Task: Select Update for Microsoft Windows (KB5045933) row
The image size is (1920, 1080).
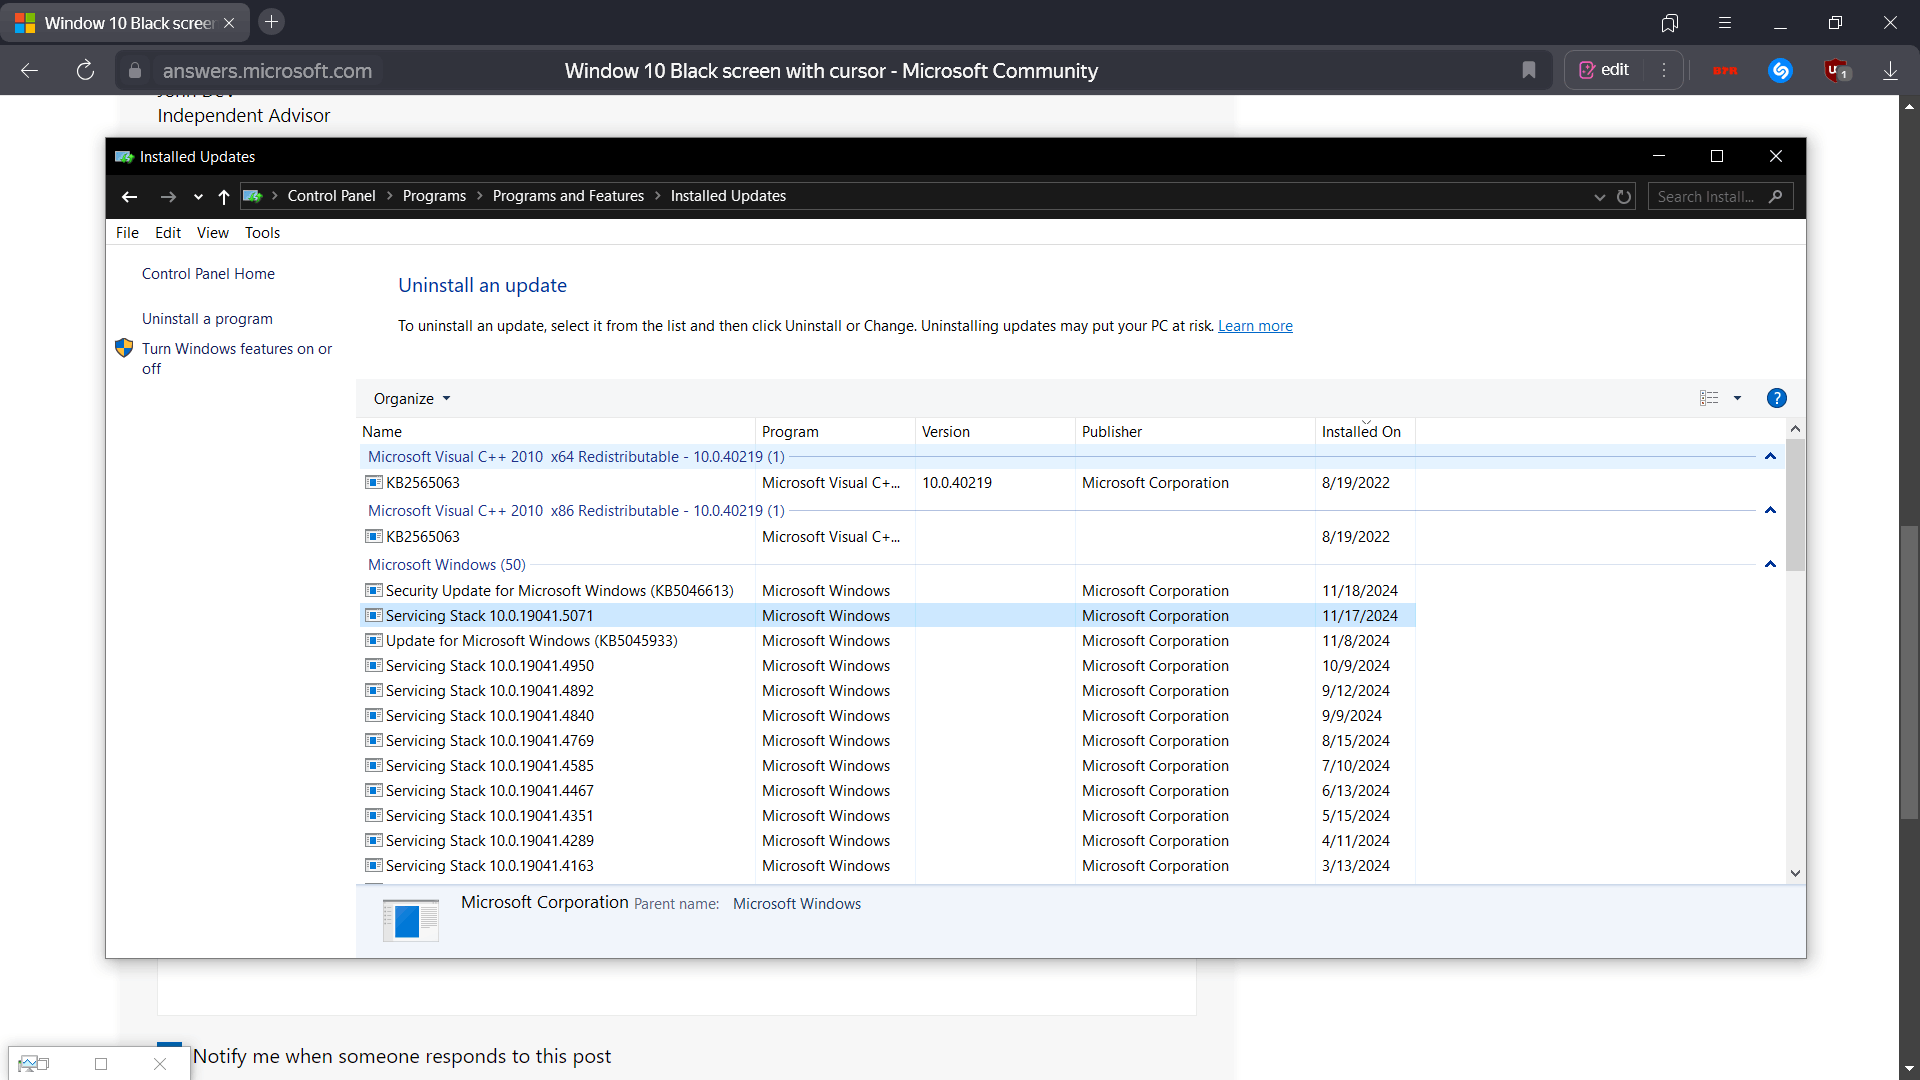Action: coord(532,641)
